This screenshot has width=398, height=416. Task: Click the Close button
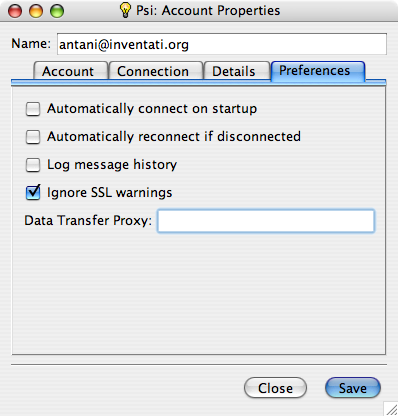point(275,388)
